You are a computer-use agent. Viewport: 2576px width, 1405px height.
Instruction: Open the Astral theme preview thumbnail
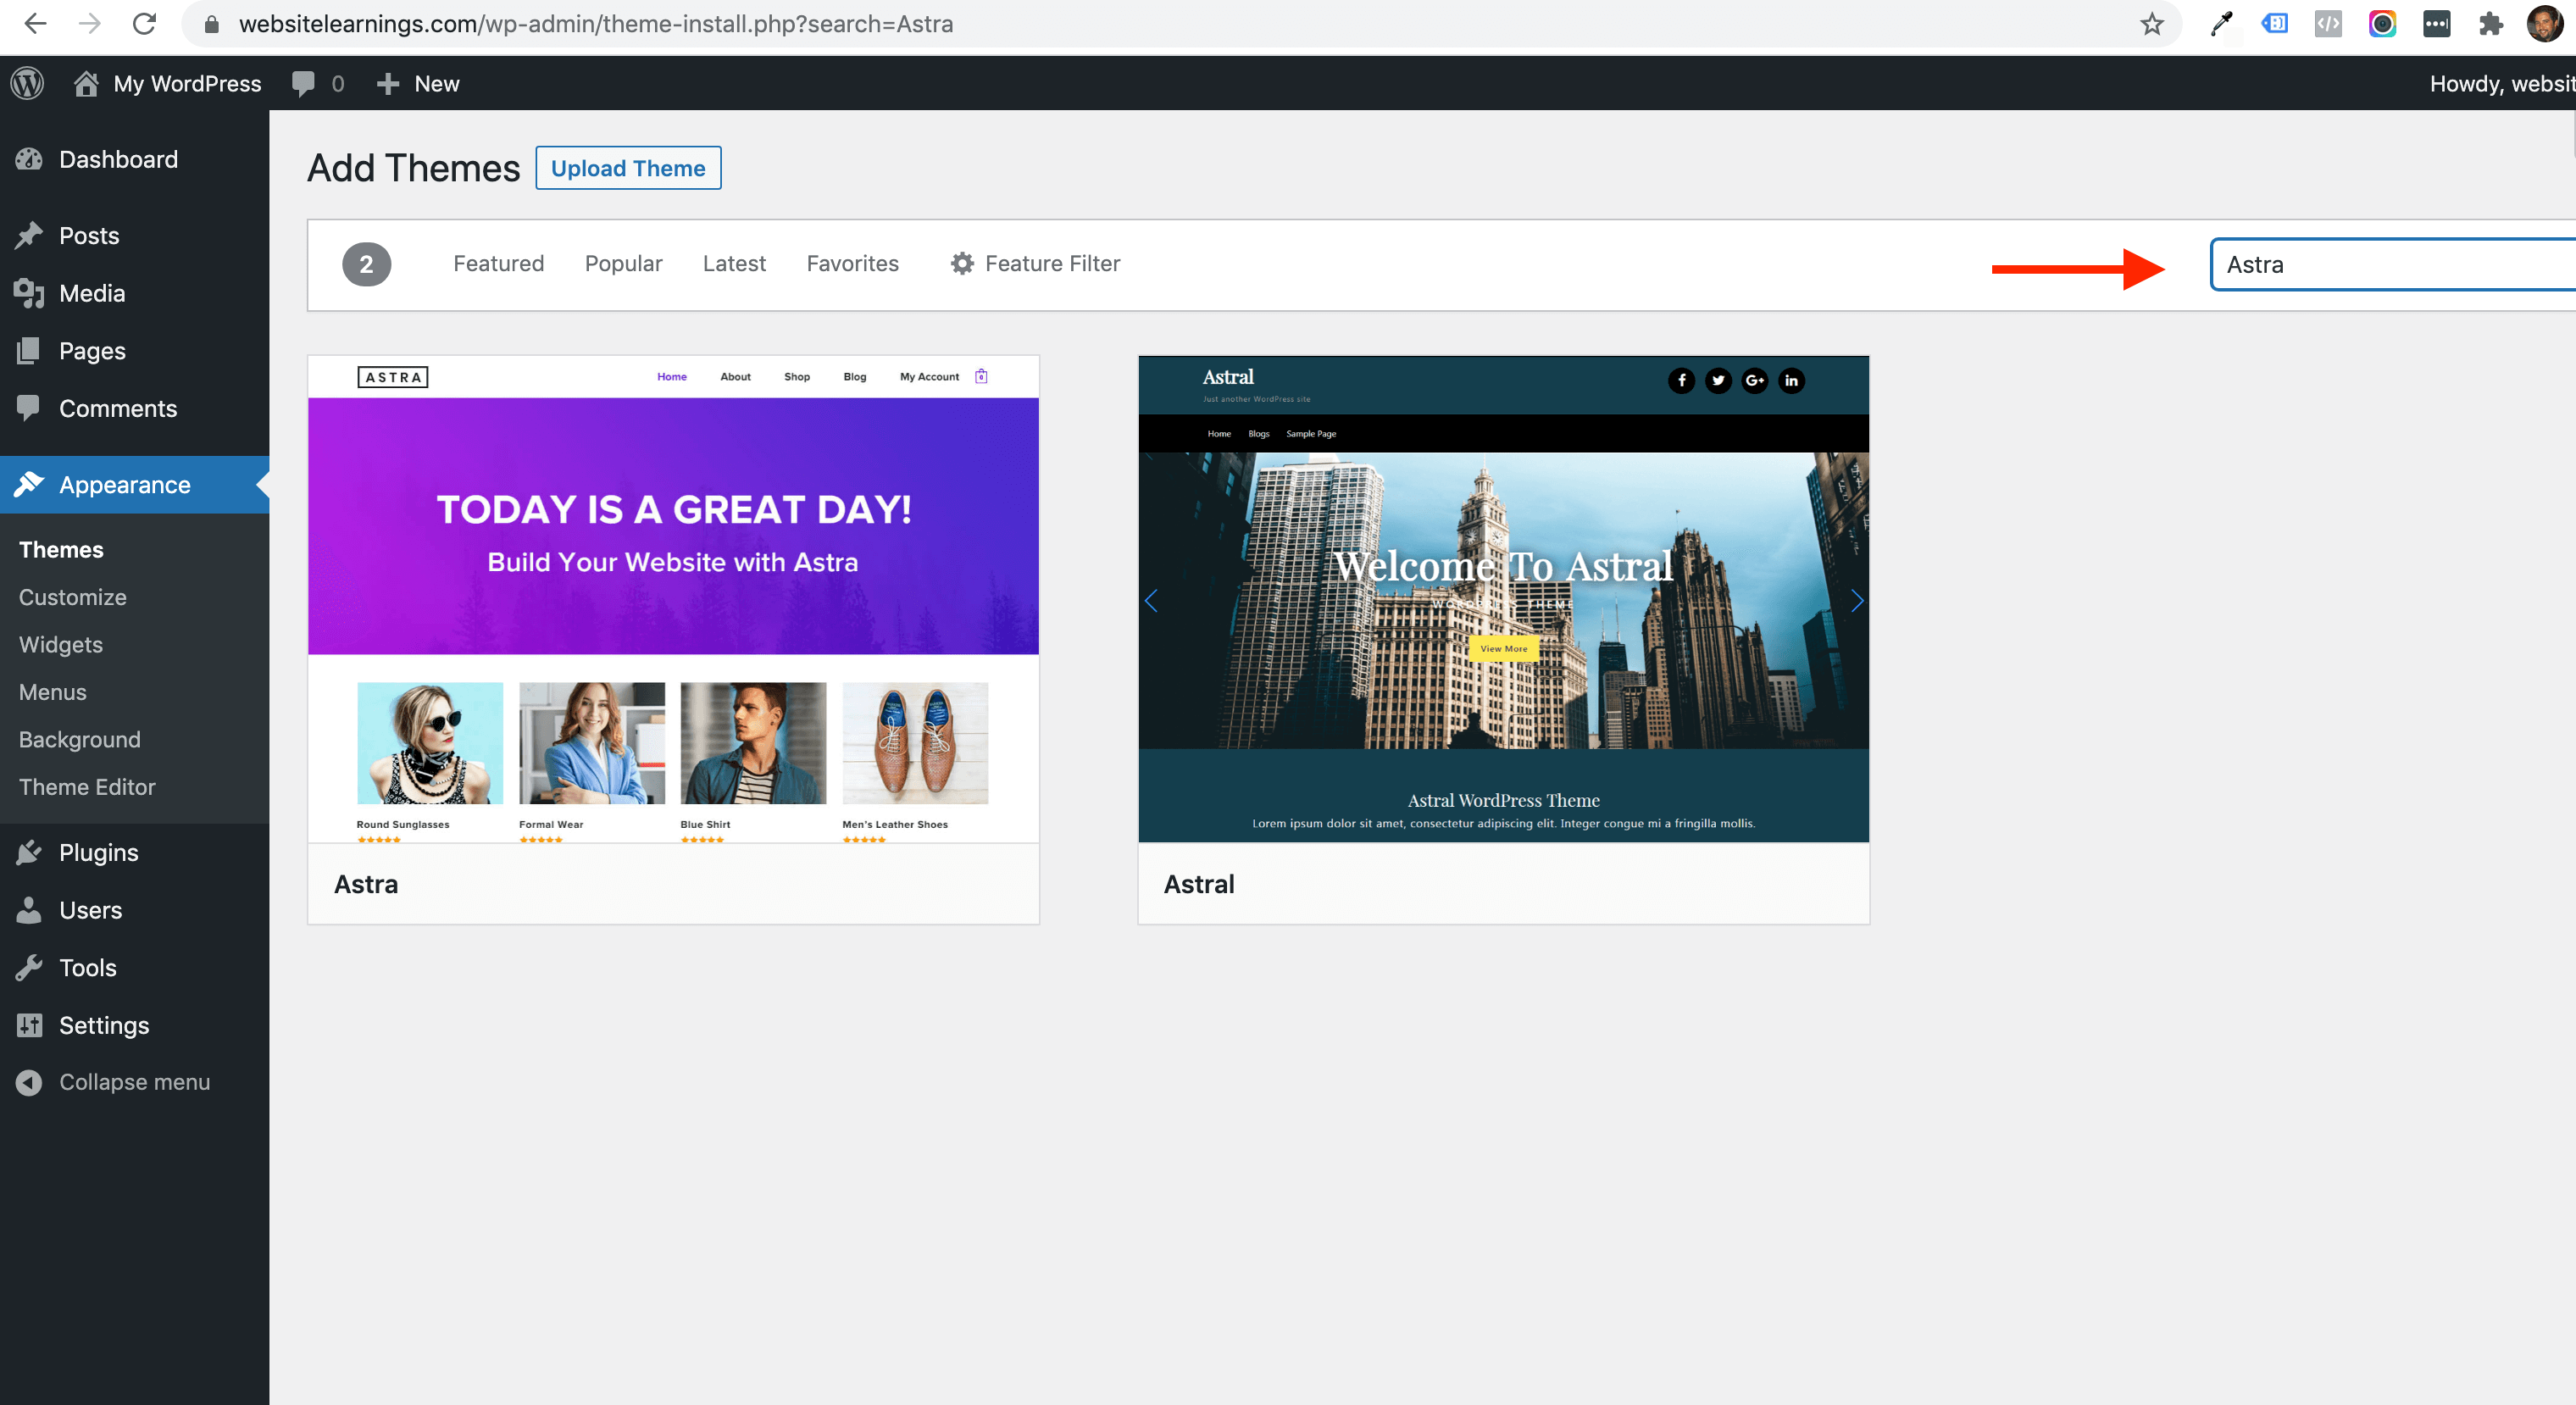click(x=1503, y=599)
